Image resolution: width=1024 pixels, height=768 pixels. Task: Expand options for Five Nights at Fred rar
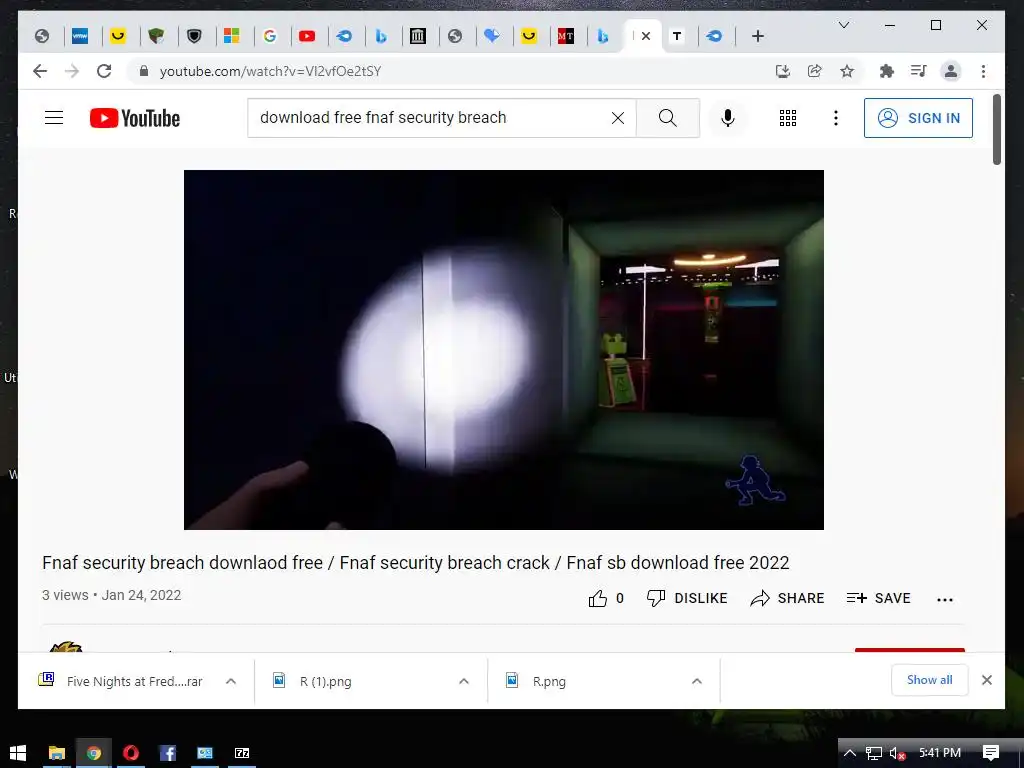(x=231, y=681)
